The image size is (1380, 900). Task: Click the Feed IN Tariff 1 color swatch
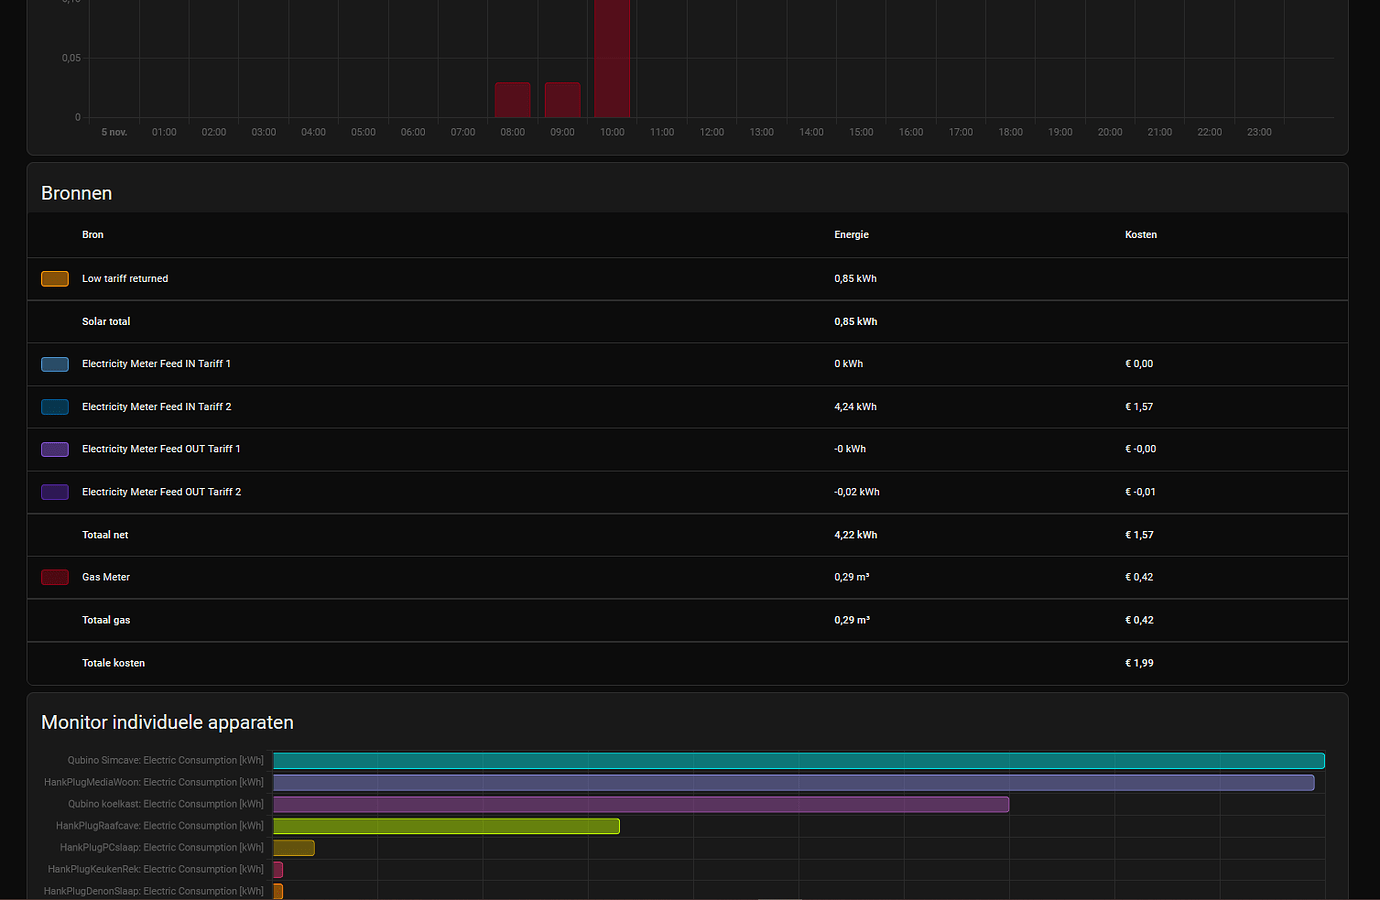55,364
